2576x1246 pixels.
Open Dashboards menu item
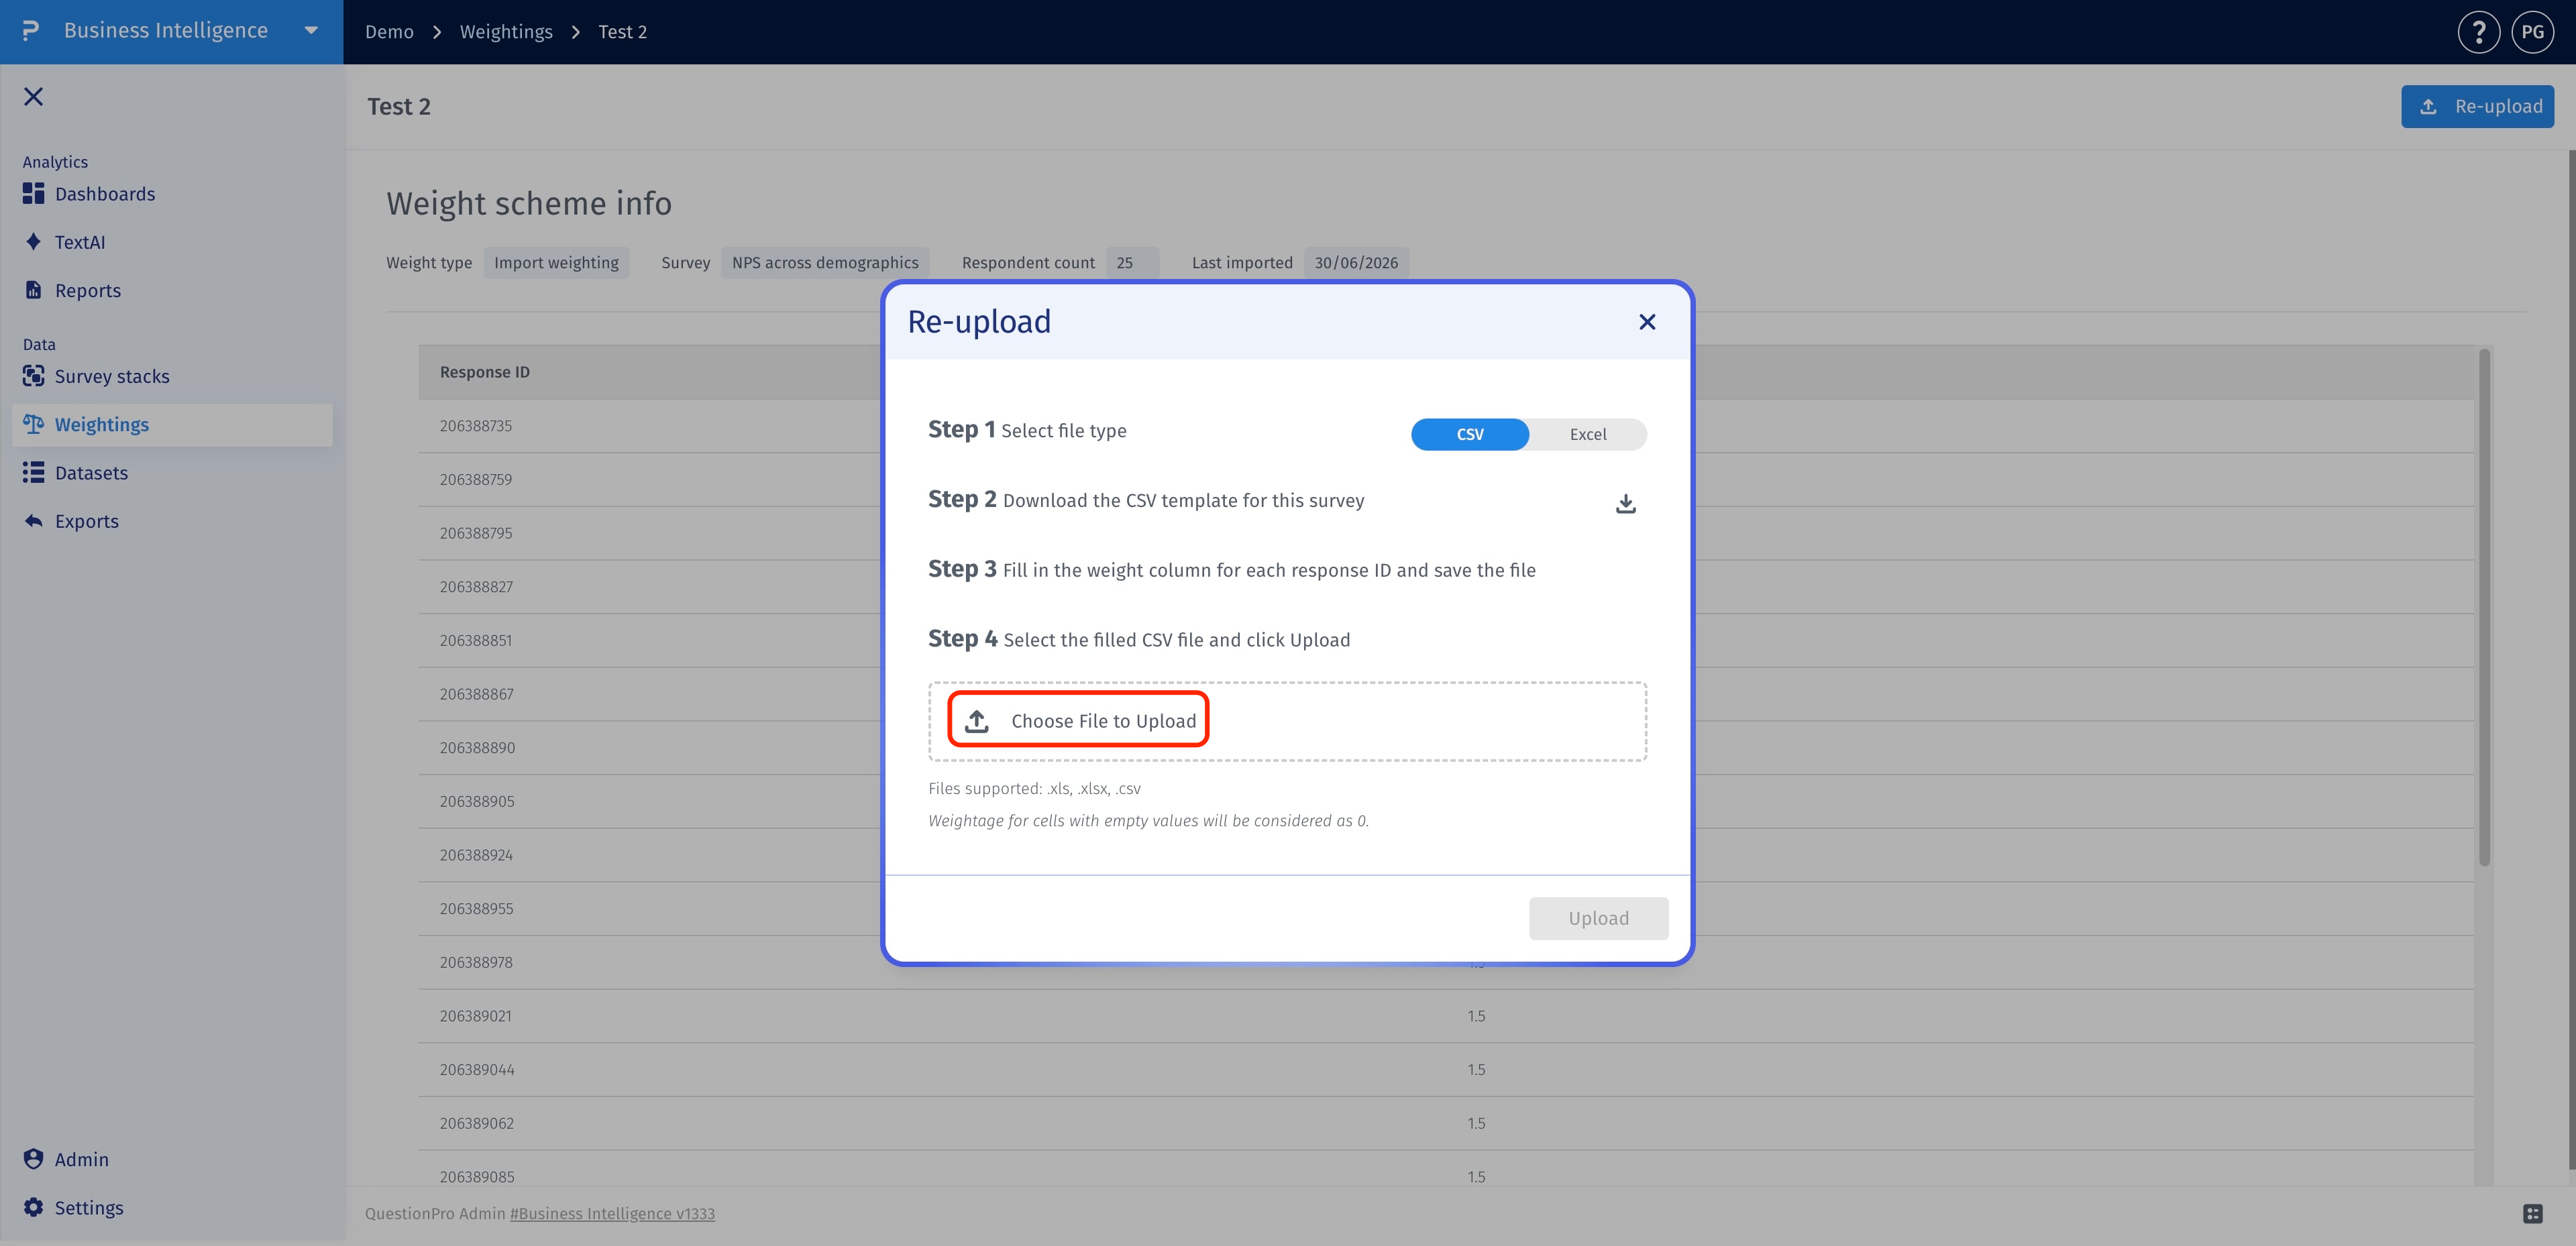(105, 194)
